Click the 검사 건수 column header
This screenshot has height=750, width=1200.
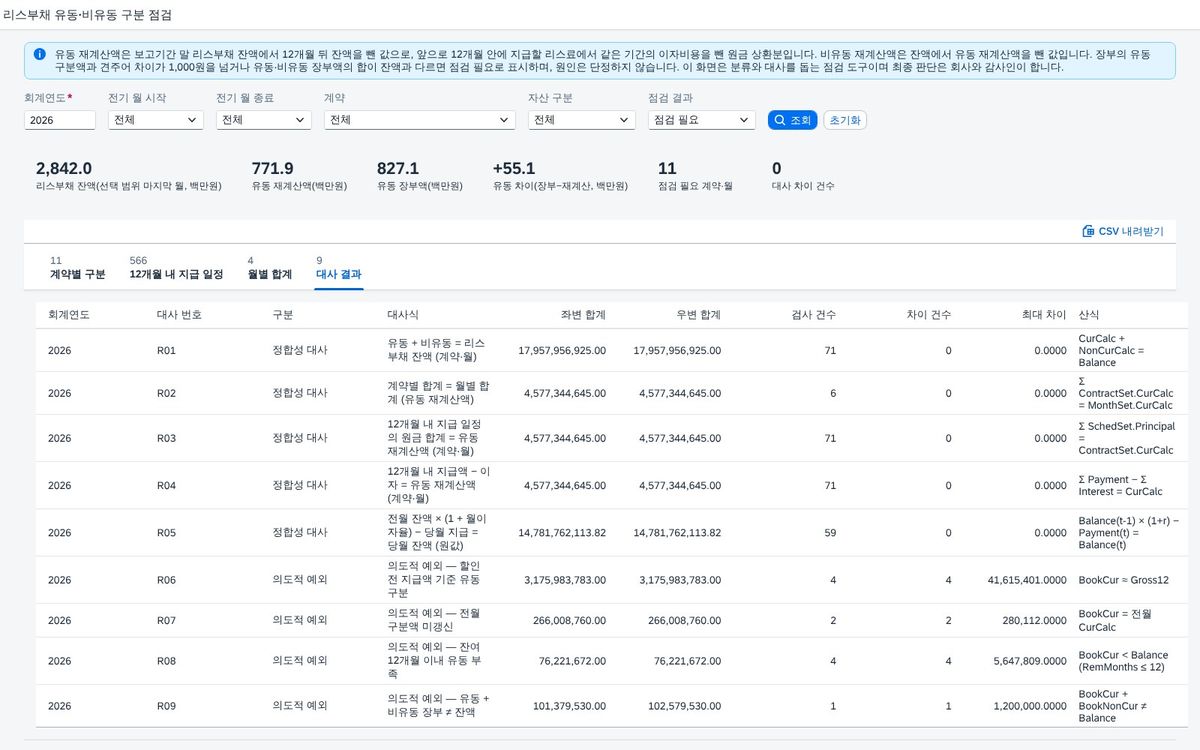pyautogui.click(x=813, y=314)
